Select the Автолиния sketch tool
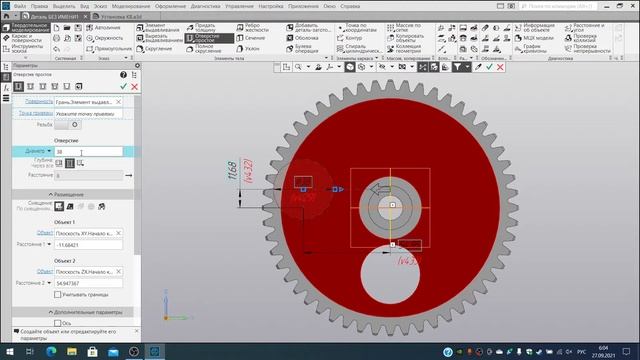640x360 pixels. 103,28
